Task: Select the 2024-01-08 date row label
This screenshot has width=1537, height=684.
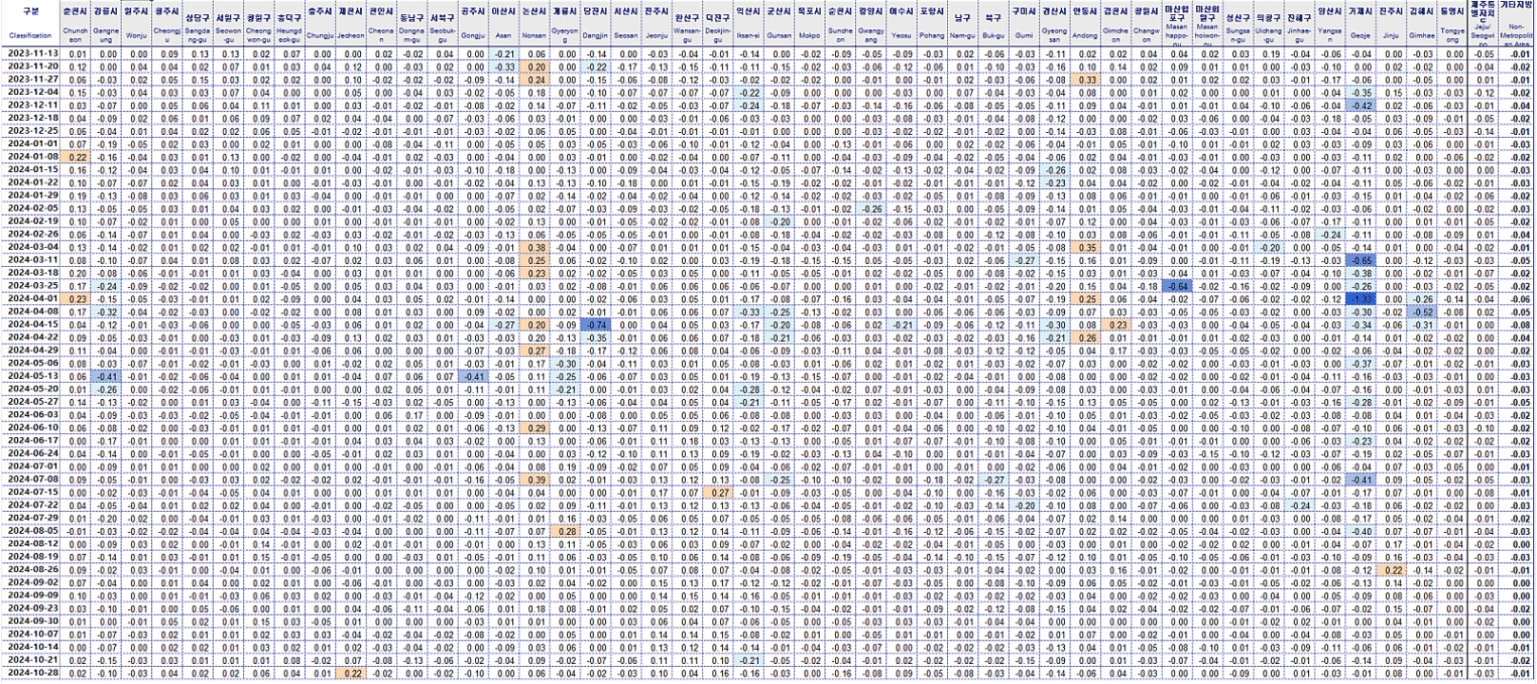Action: (x=30, y=157)
